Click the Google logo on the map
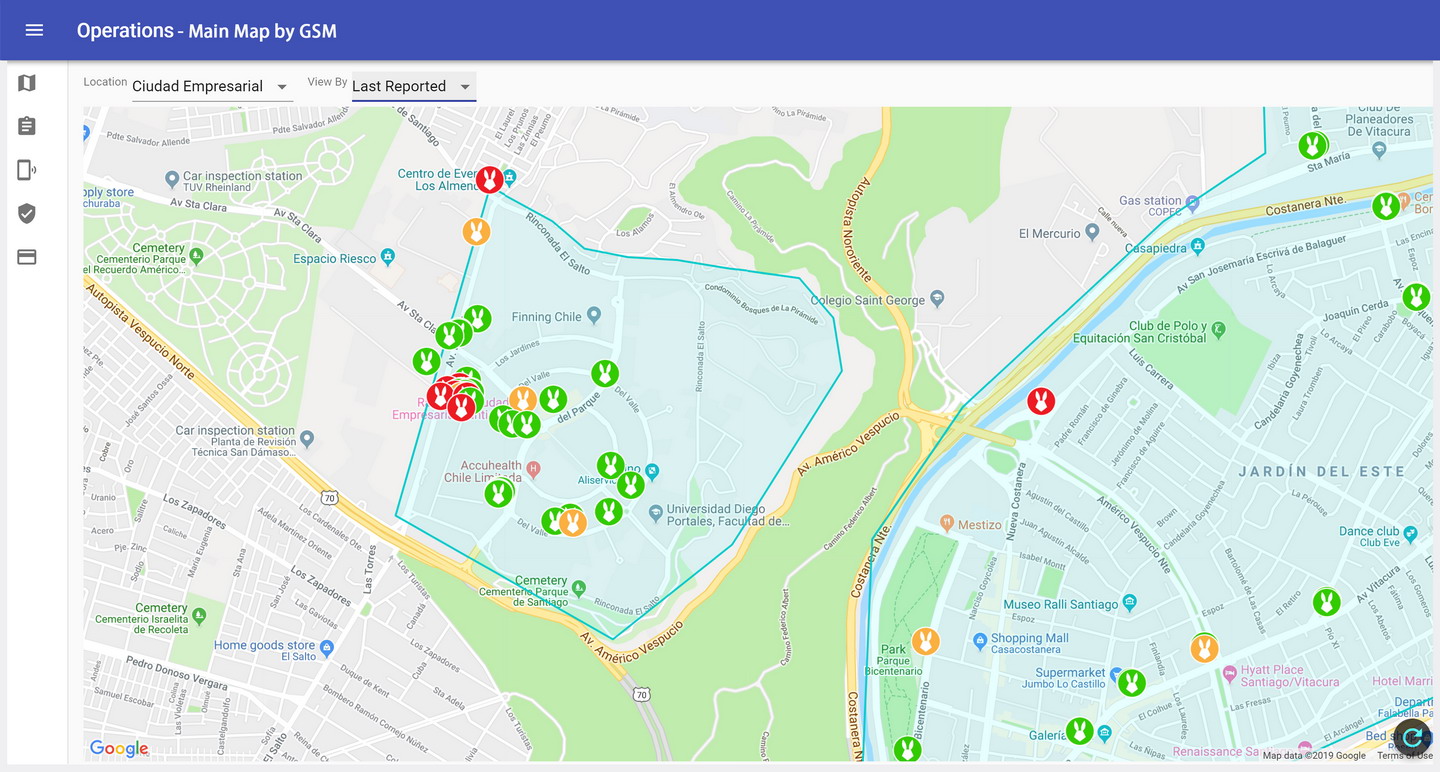The height and width of the screenshot is (772, 1440). pyautogui.click(x=118, y=748)
